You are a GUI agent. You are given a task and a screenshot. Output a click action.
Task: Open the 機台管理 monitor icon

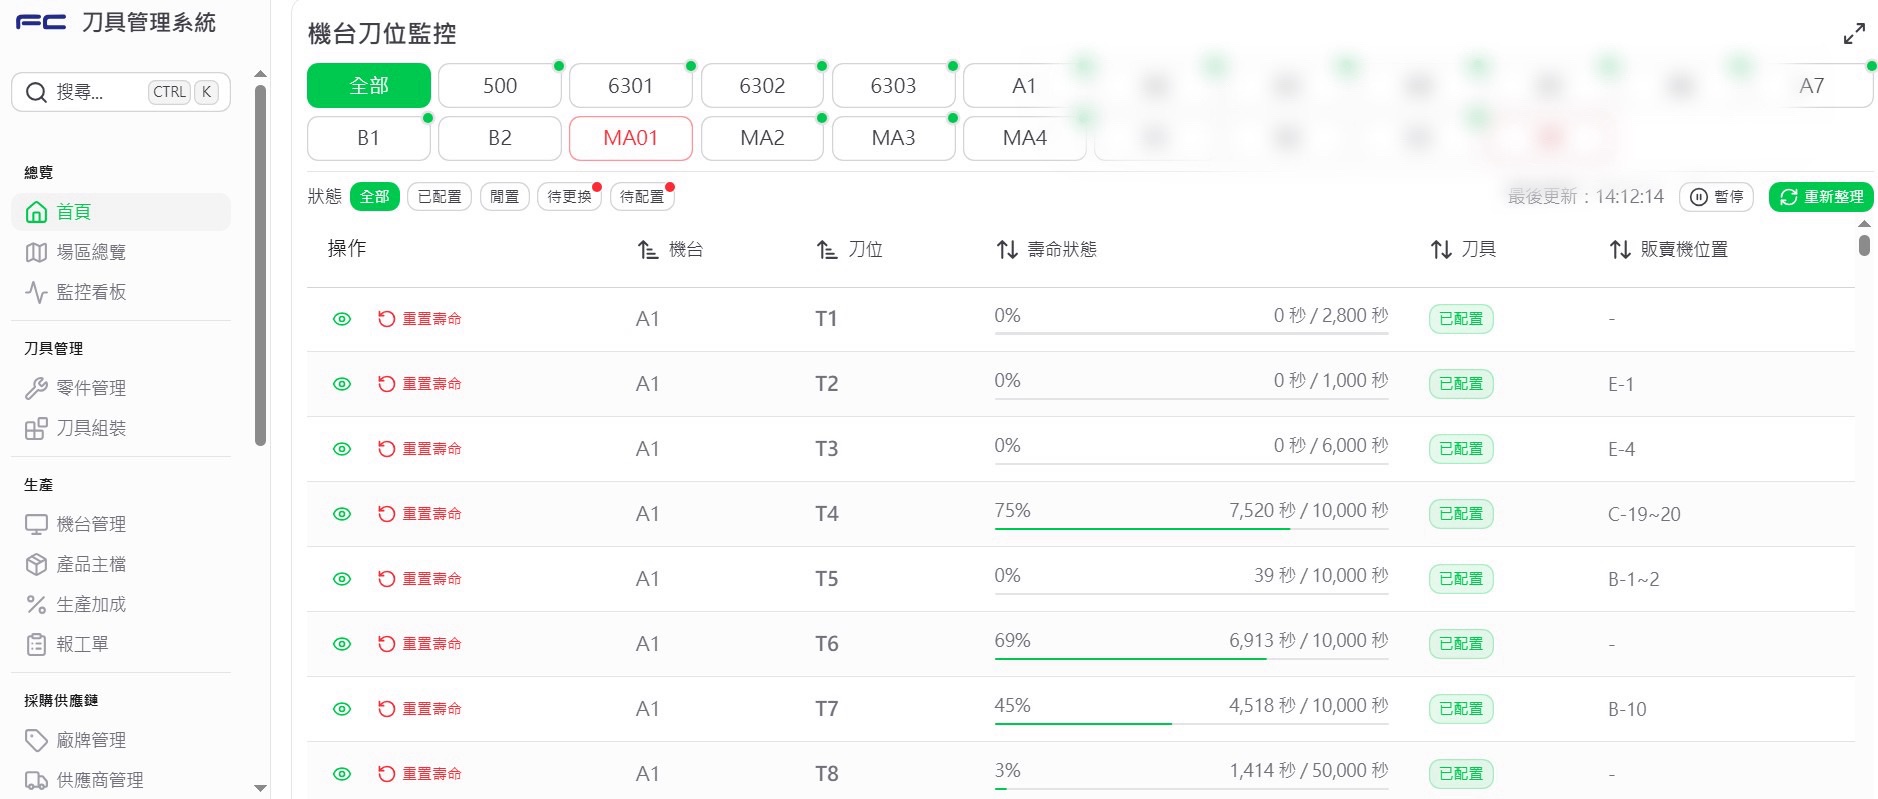pyautogui.click(x=36, y=524)
